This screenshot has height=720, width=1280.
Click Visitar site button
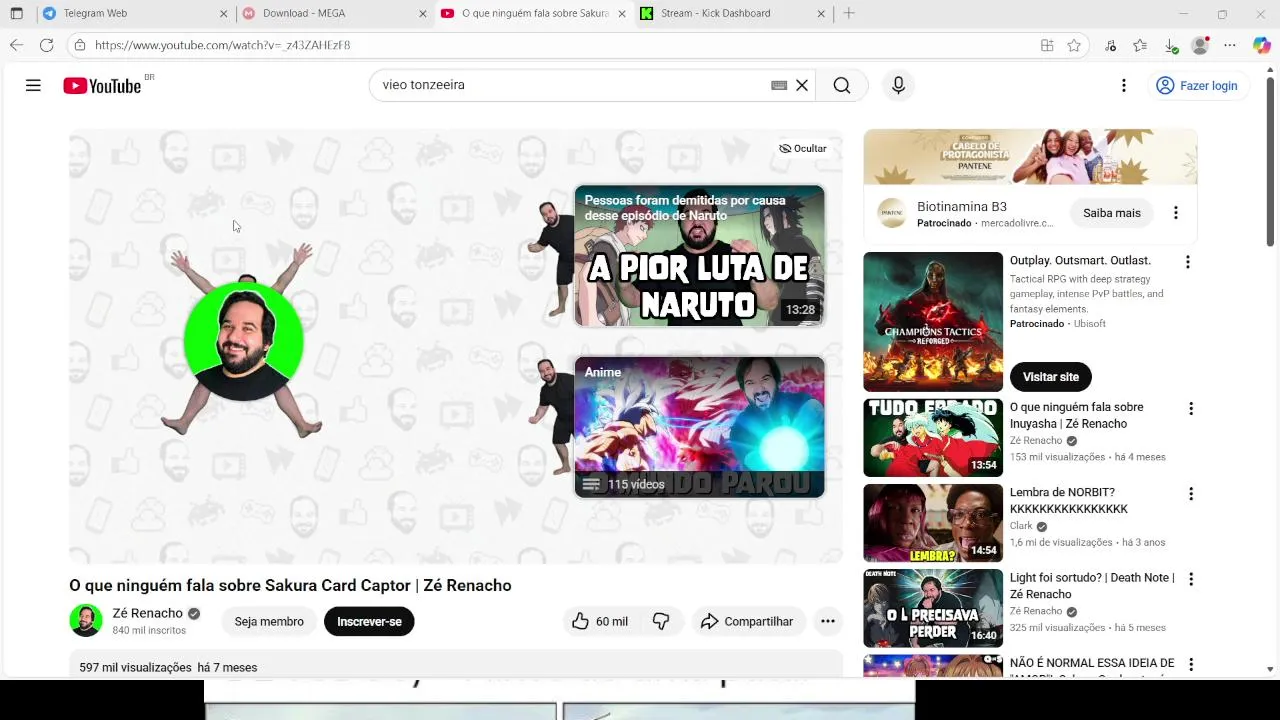click(1051, 377)
